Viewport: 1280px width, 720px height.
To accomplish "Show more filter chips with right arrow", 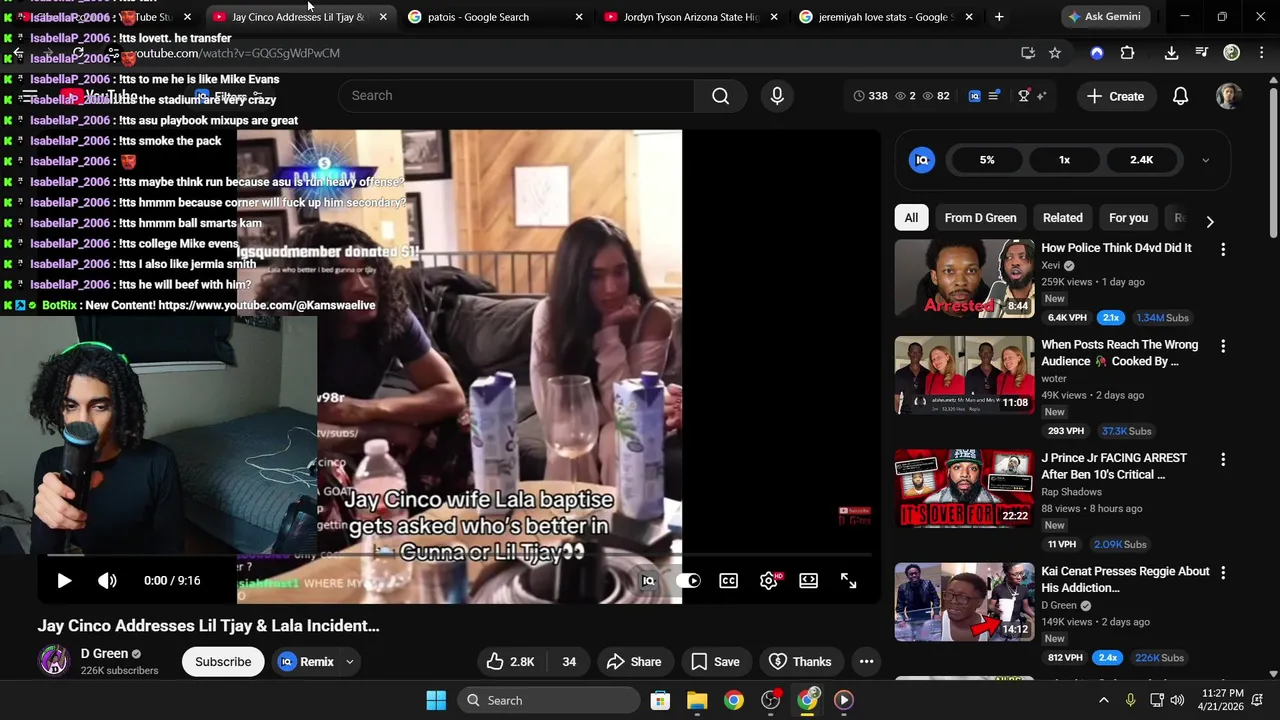I will coord(1209,221).
